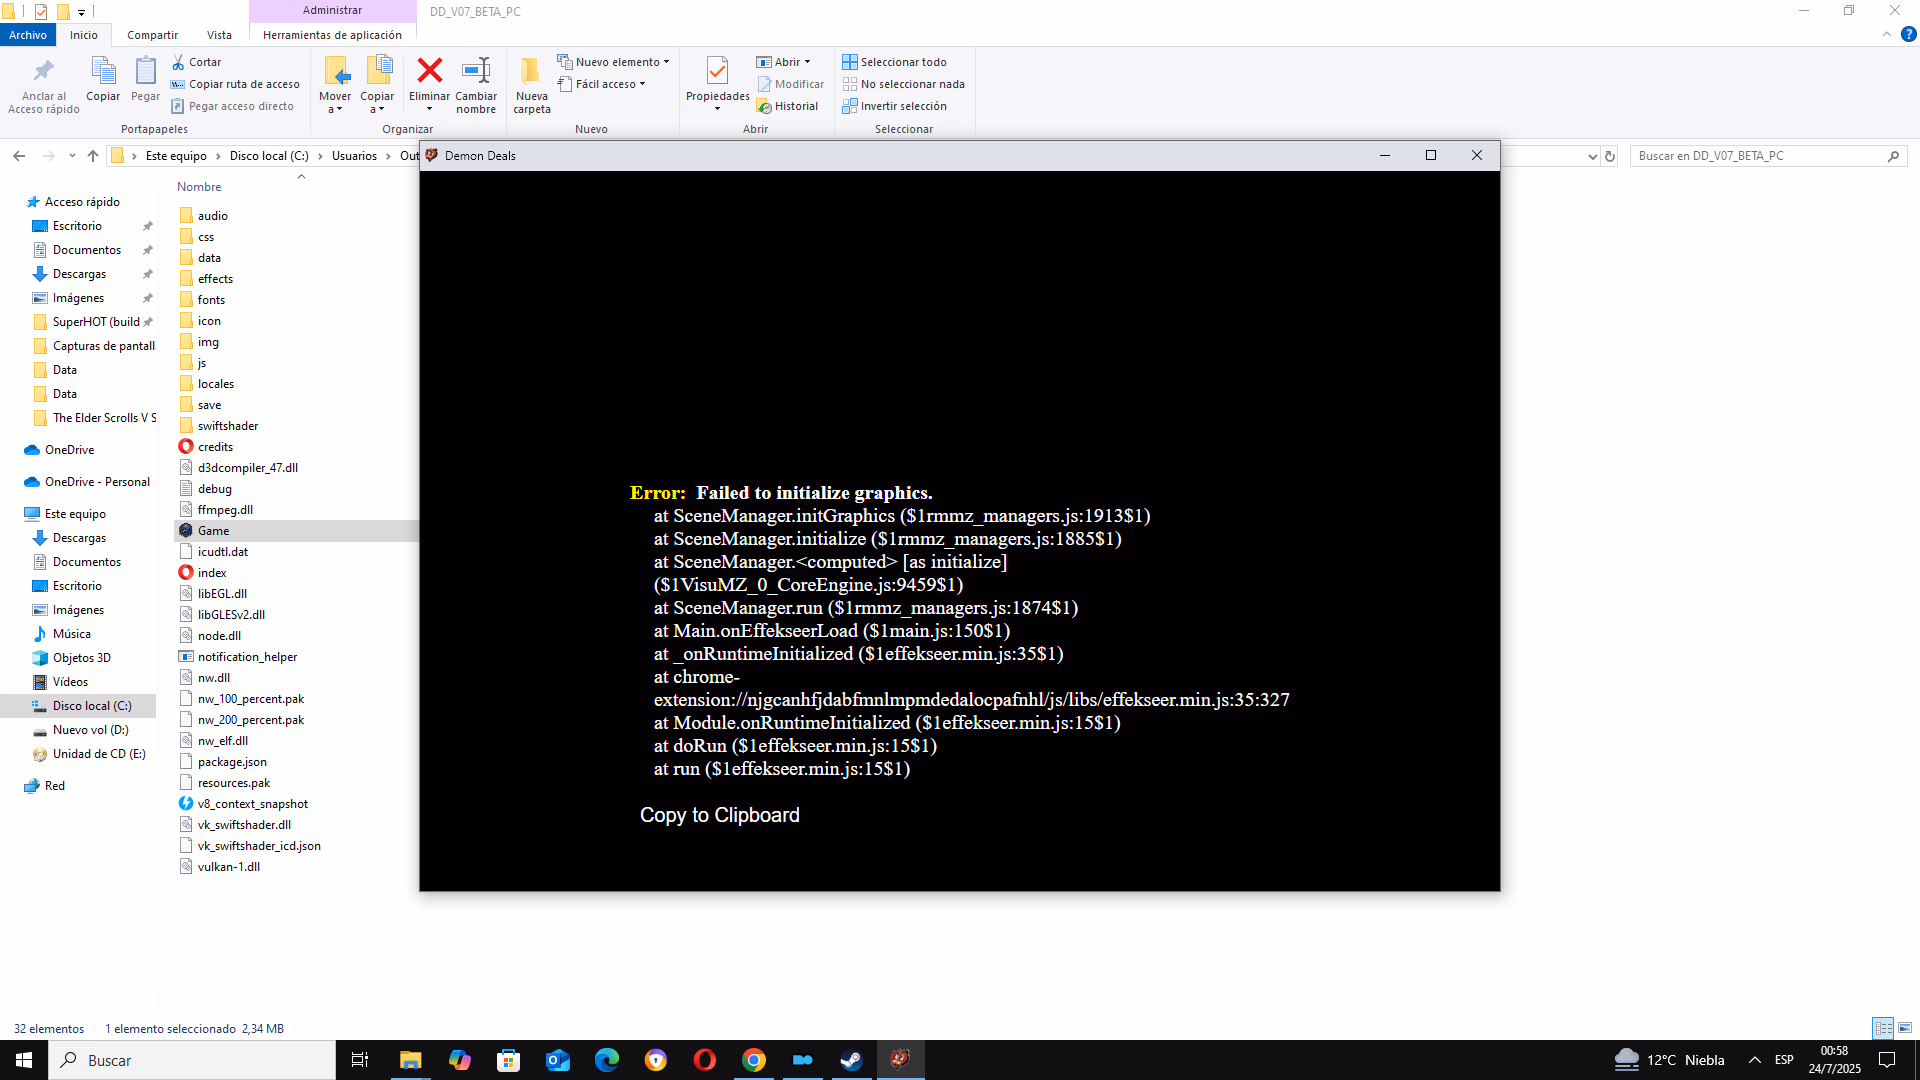Click the Pegar clipboard icon
This screenshot has width=1920, height=1080.
point(145,72)
